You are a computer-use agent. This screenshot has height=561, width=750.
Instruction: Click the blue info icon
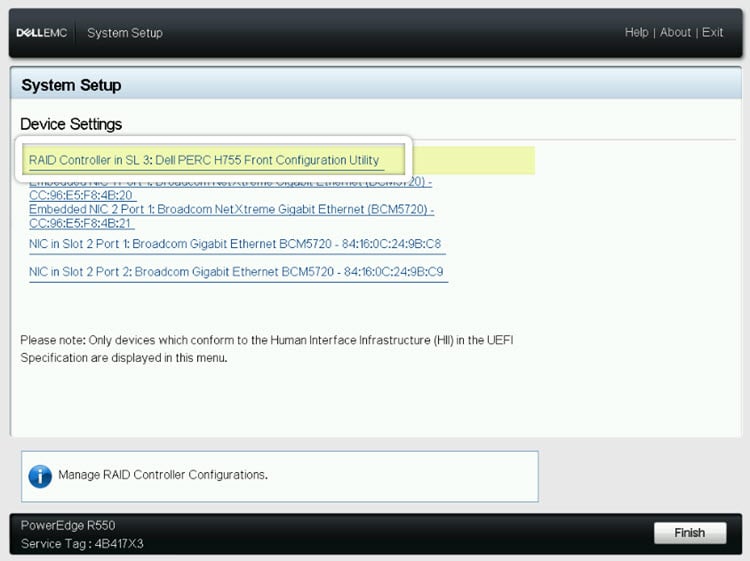click(x=40, y=476)
